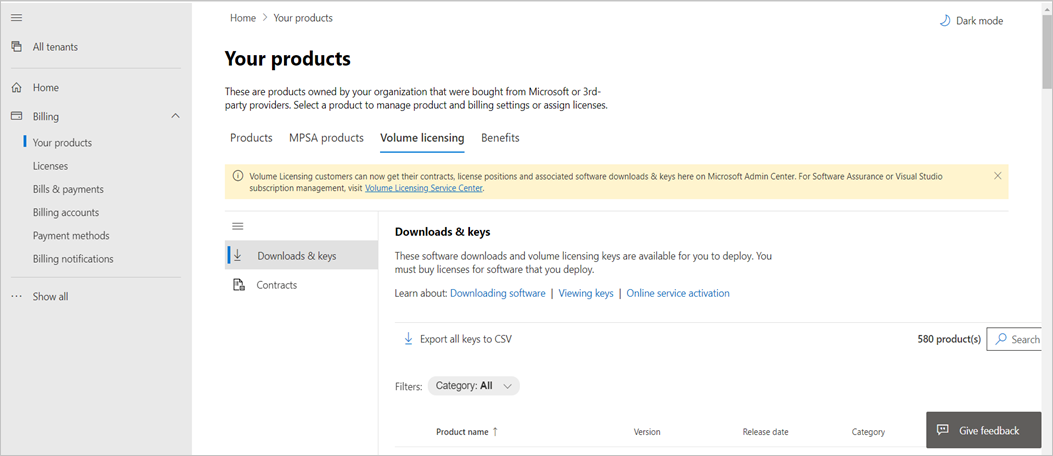1053x456 pixels.
Task: Click the Home house icon in sidebar
Action: (17, 87)
